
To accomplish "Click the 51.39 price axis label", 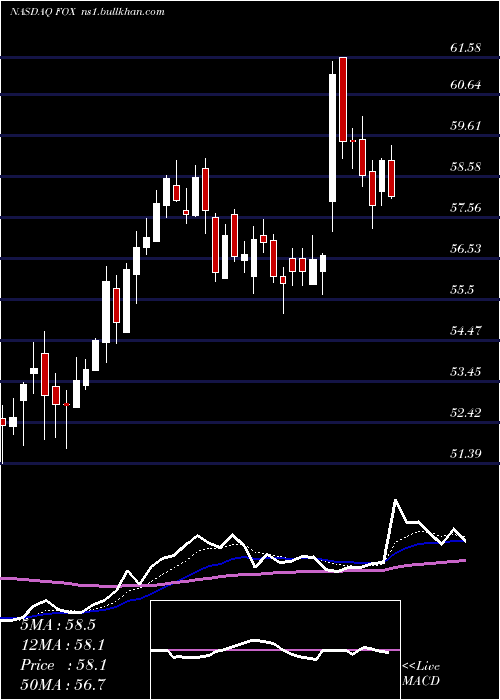I will [466, 453].
